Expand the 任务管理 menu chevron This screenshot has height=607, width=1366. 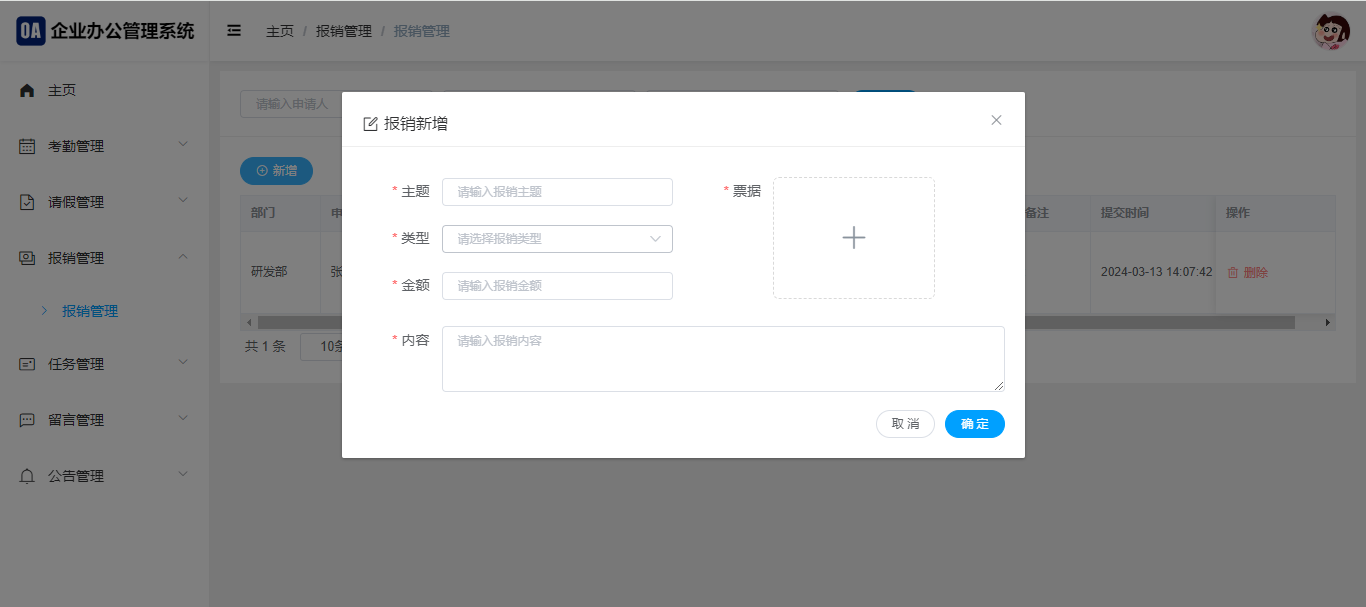pos(183,363)
